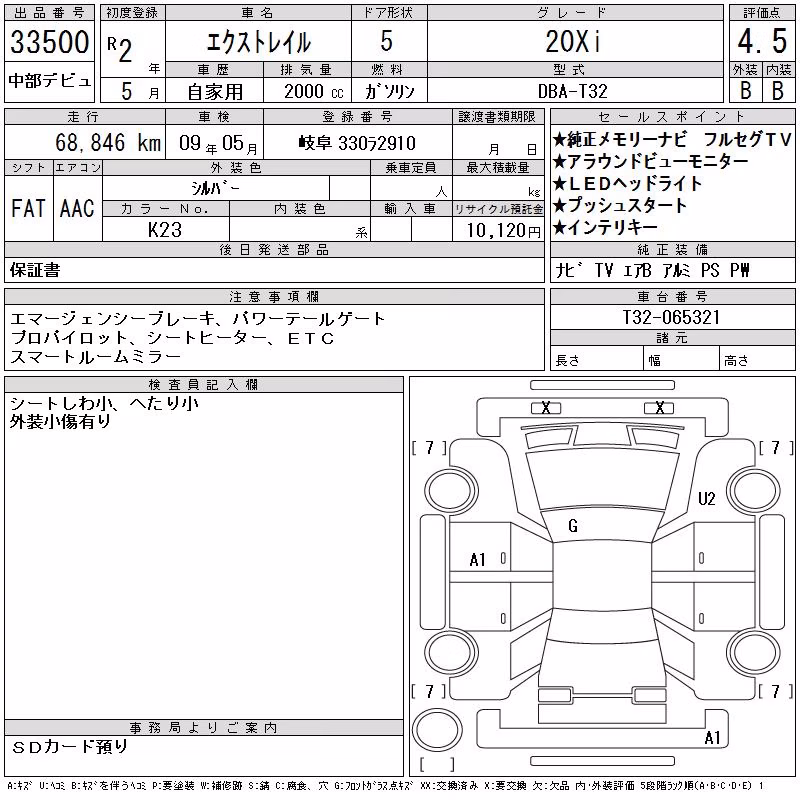Click the R2 first registration year

(120, 49)
